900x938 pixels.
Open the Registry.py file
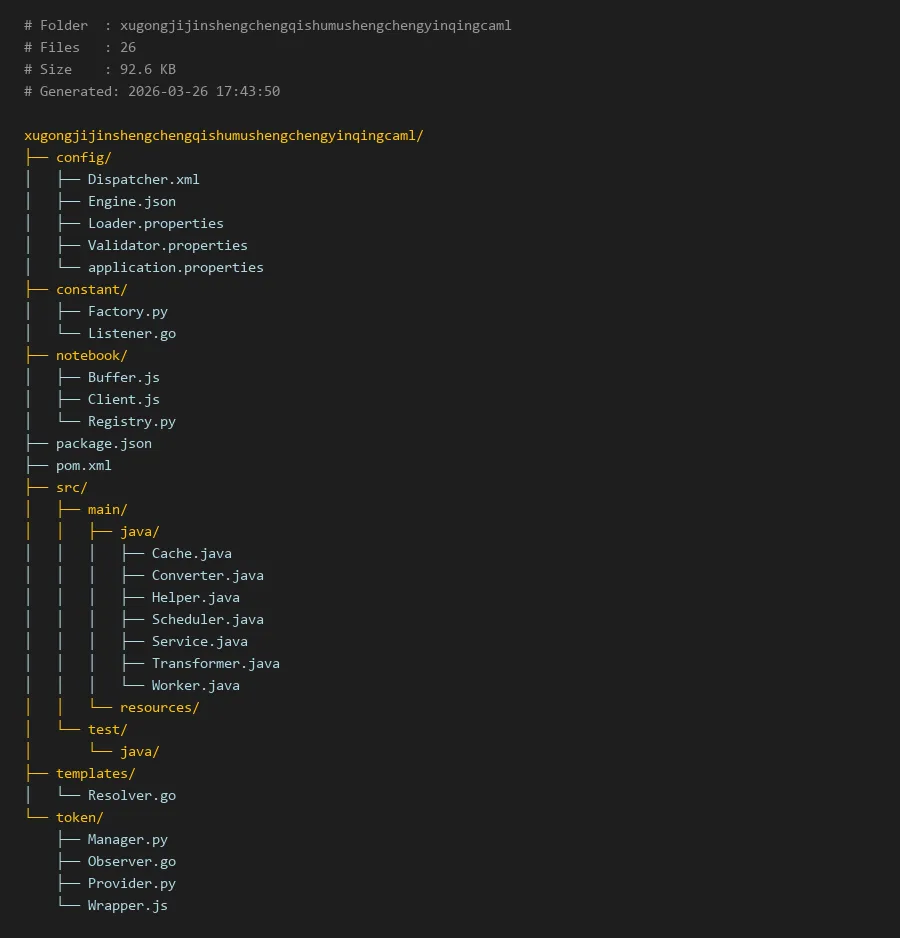click(131, 421)
